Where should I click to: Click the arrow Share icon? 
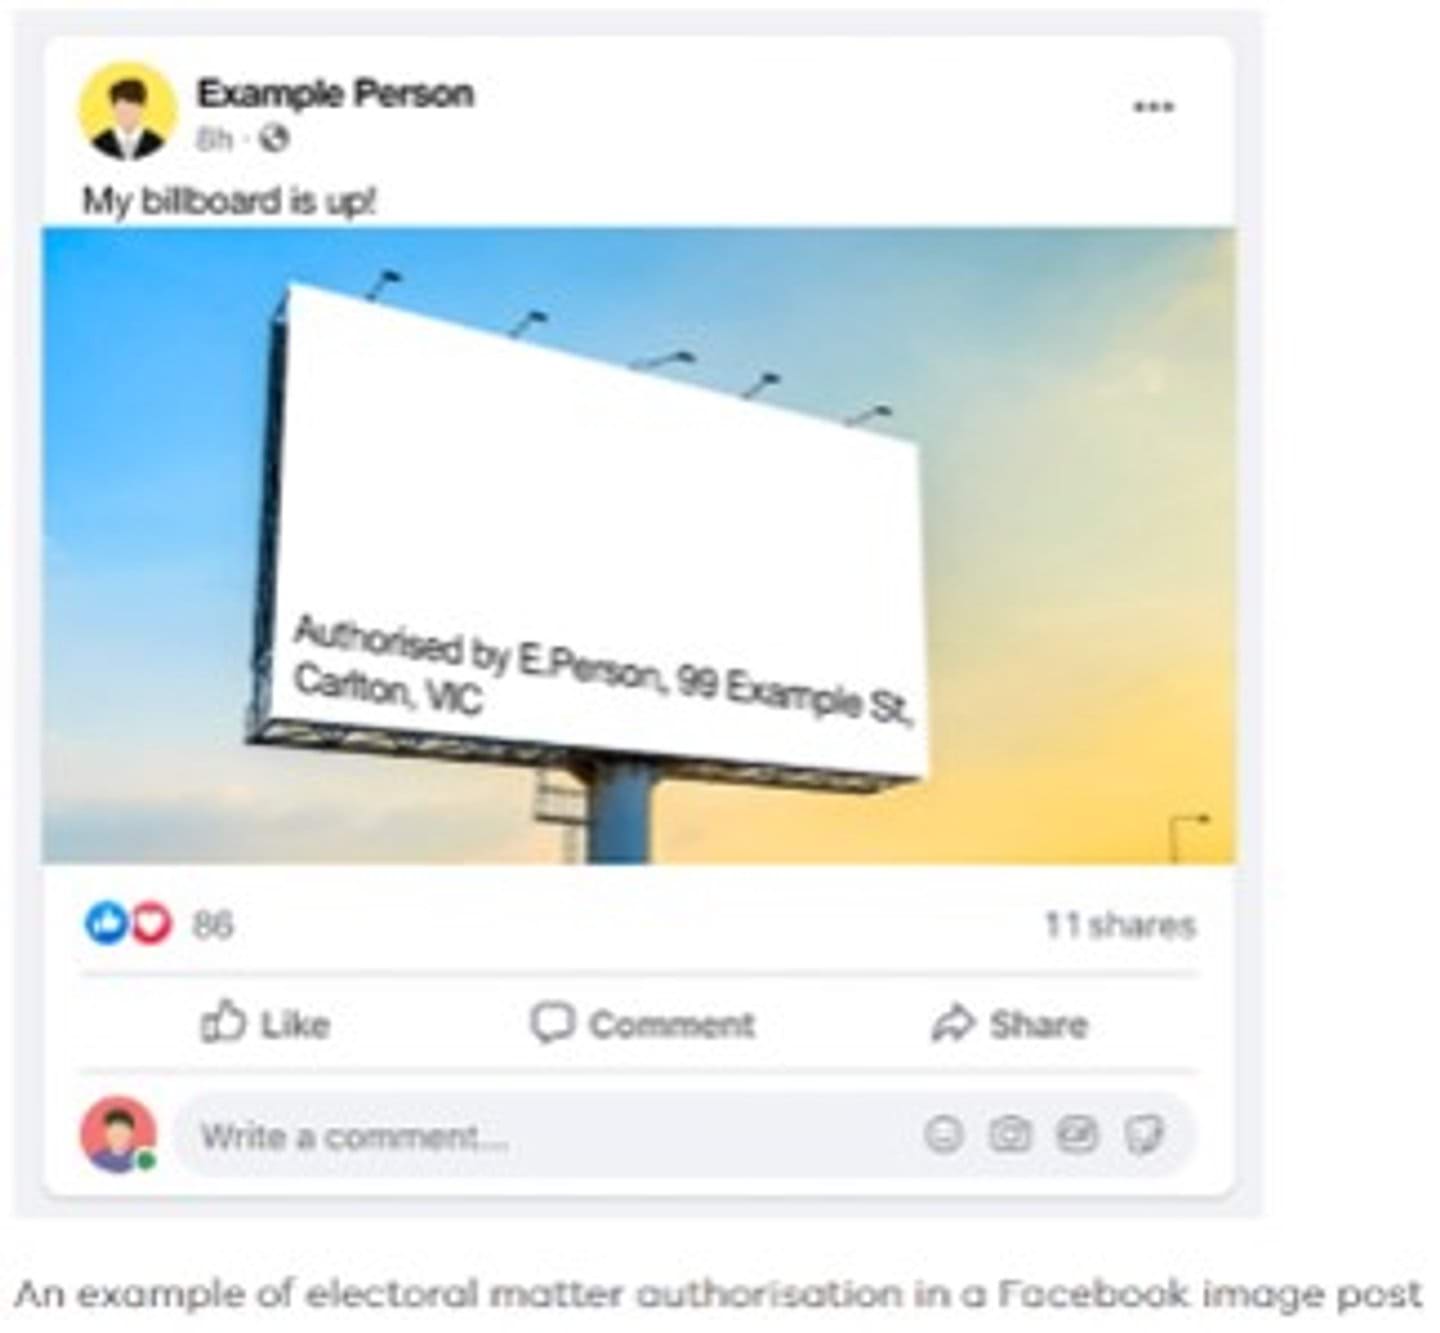(953, 1024)
